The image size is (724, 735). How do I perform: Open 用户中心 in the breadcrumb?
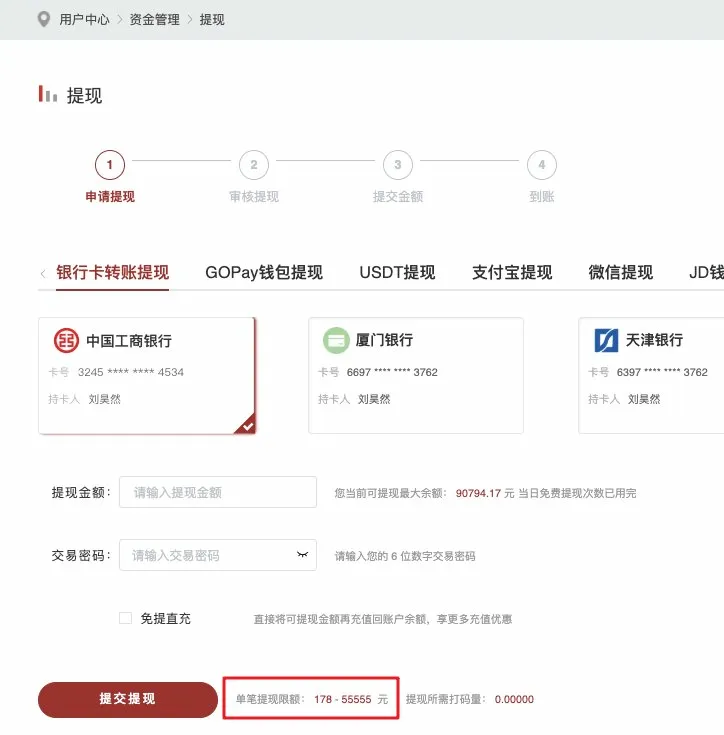[84, 19]
